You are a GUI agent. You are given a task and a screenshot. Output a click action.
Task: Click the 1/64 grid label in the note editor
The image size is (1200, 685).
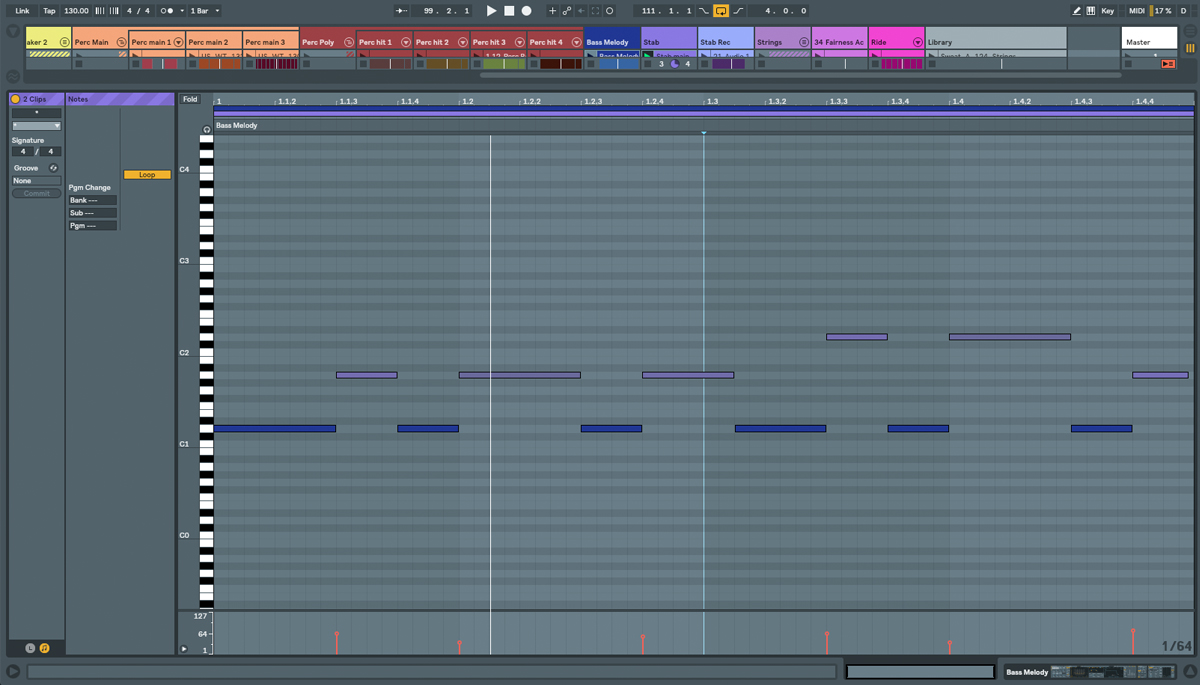click(x=1176, y=646)
